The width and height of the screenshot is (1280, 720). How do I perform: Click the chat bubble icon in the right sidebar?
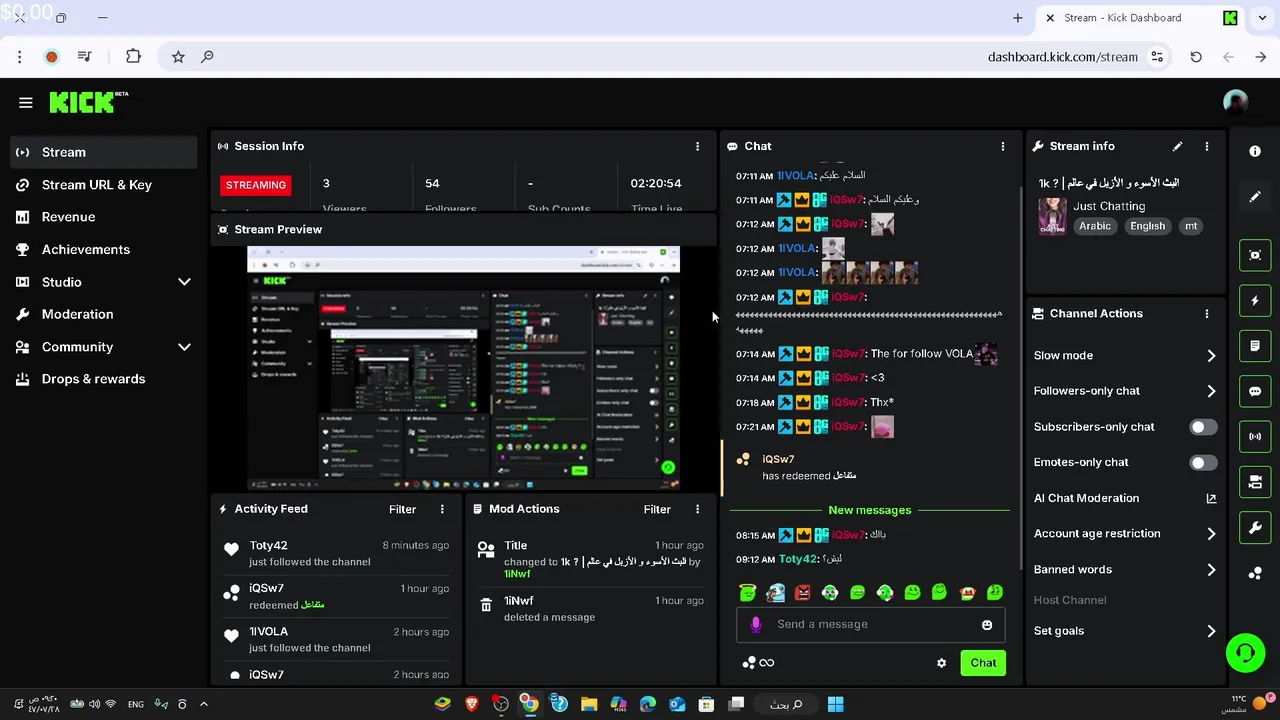point(1255,391)
